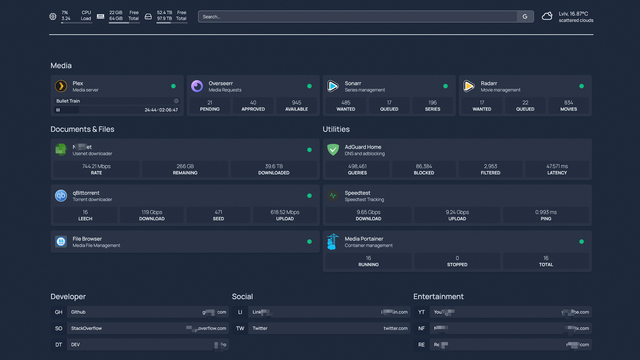The image size is (640, 360).
Task: Click the SO StackOverflow bookmark badge
Action: (x=58, y=328)
